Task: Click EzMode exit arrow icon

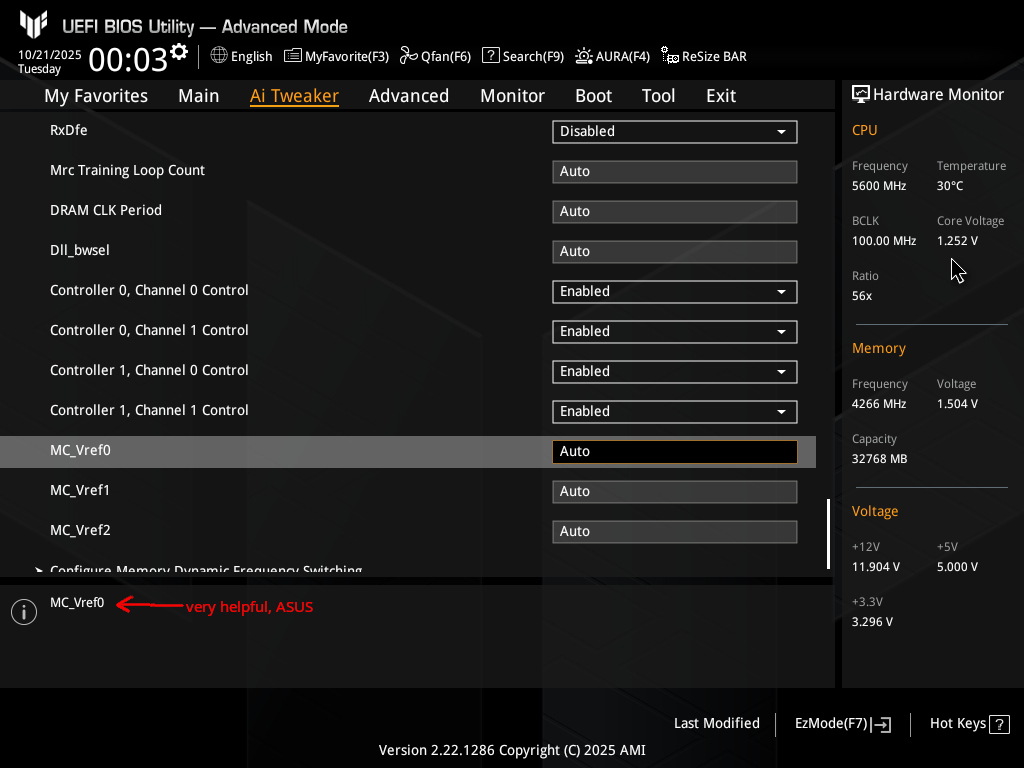Action: point(881,724)
